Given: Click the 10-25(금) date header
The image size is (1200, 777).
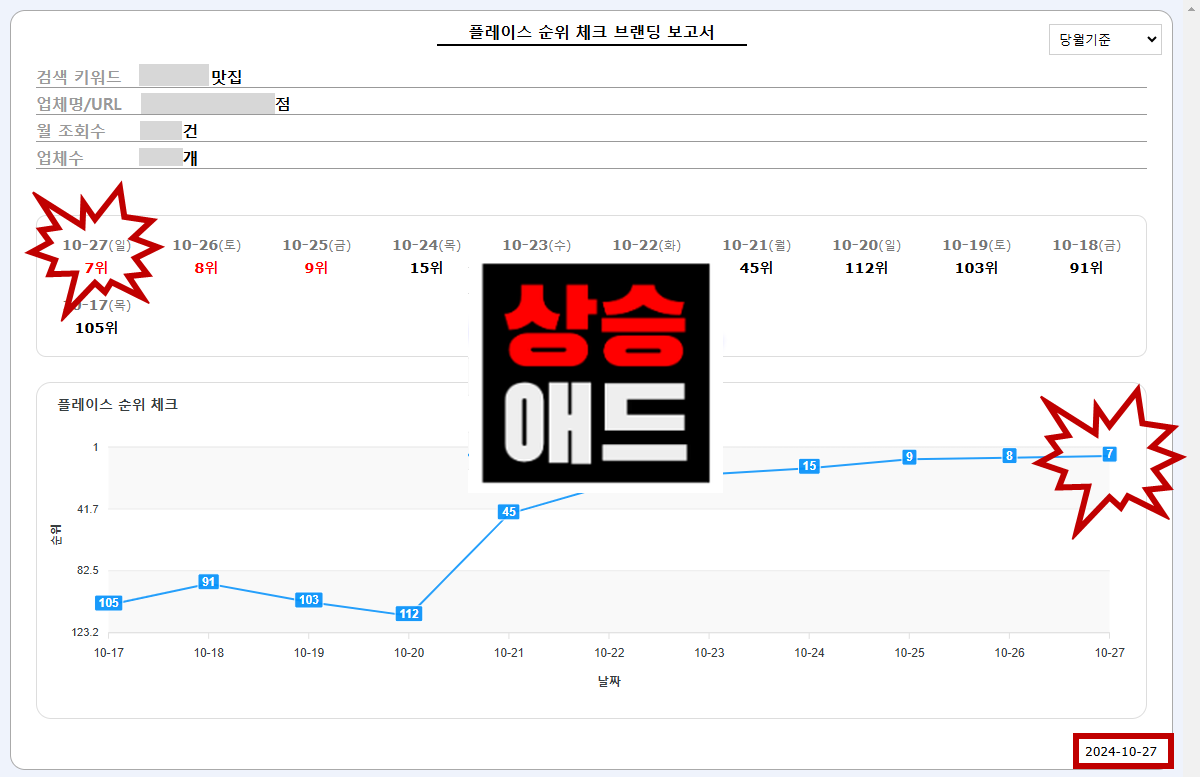Looking at the screenshot, I should 317,245.
